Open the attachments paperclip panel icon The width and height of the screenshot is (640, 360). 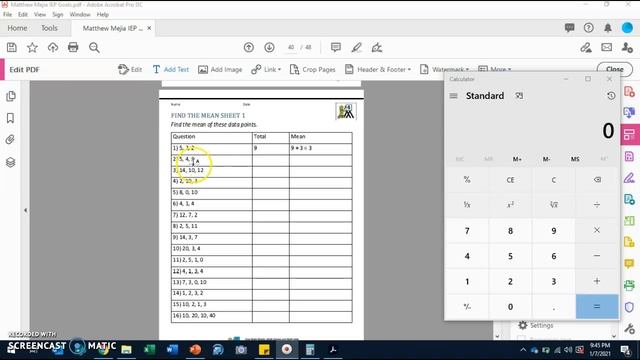click(x=11, y=140)
